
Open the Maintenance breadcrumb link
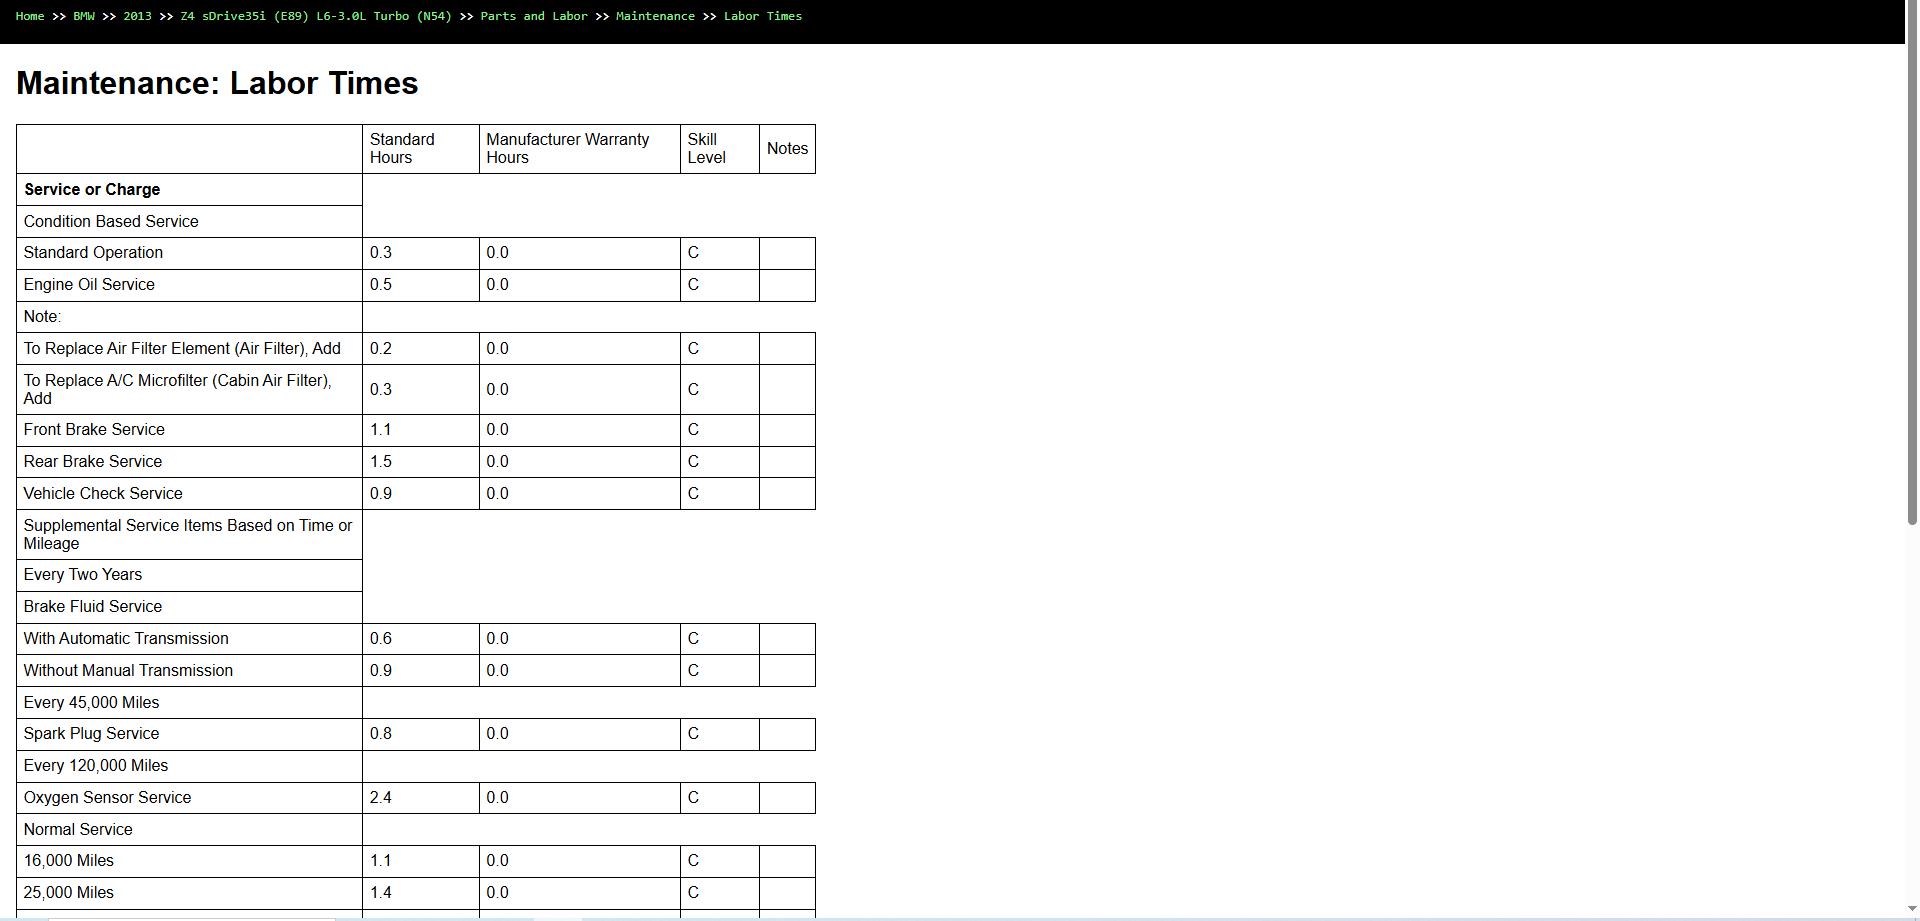click(x=655, y=16)
